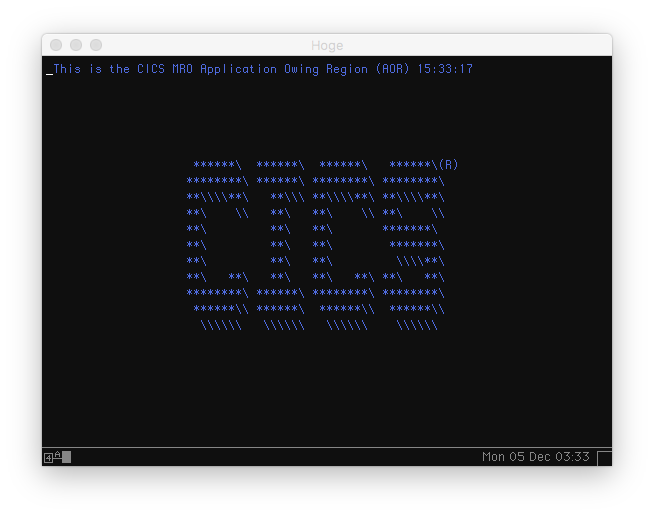Click the text 'This is the CICS MRO Application'
This screenshot has height=516, width=654.
(x=165, y=69)
